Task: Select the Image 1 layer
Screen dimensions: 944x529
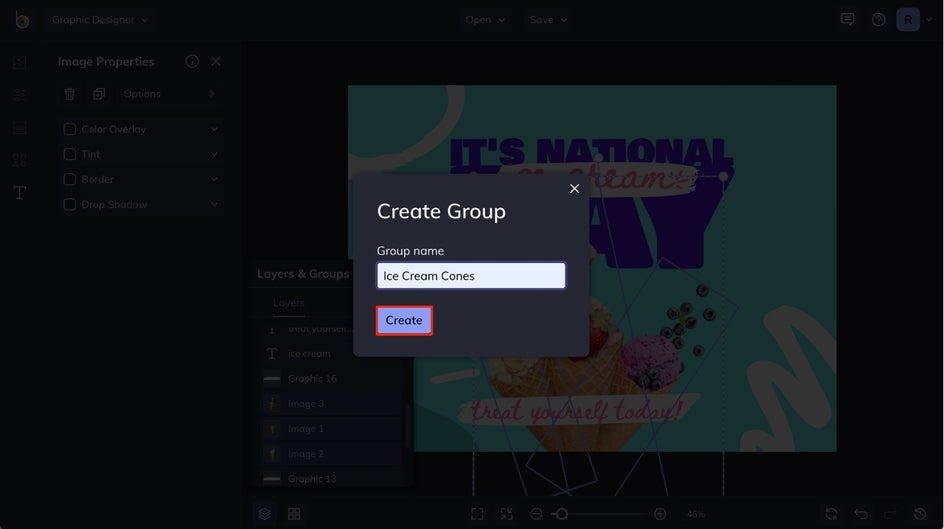Action: [331, 429]
